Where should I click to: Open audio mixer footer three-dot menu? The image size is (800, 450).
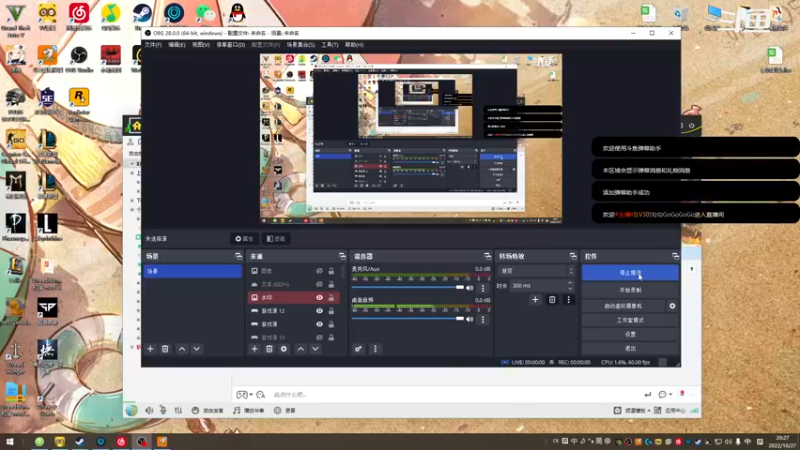(375, 349)
